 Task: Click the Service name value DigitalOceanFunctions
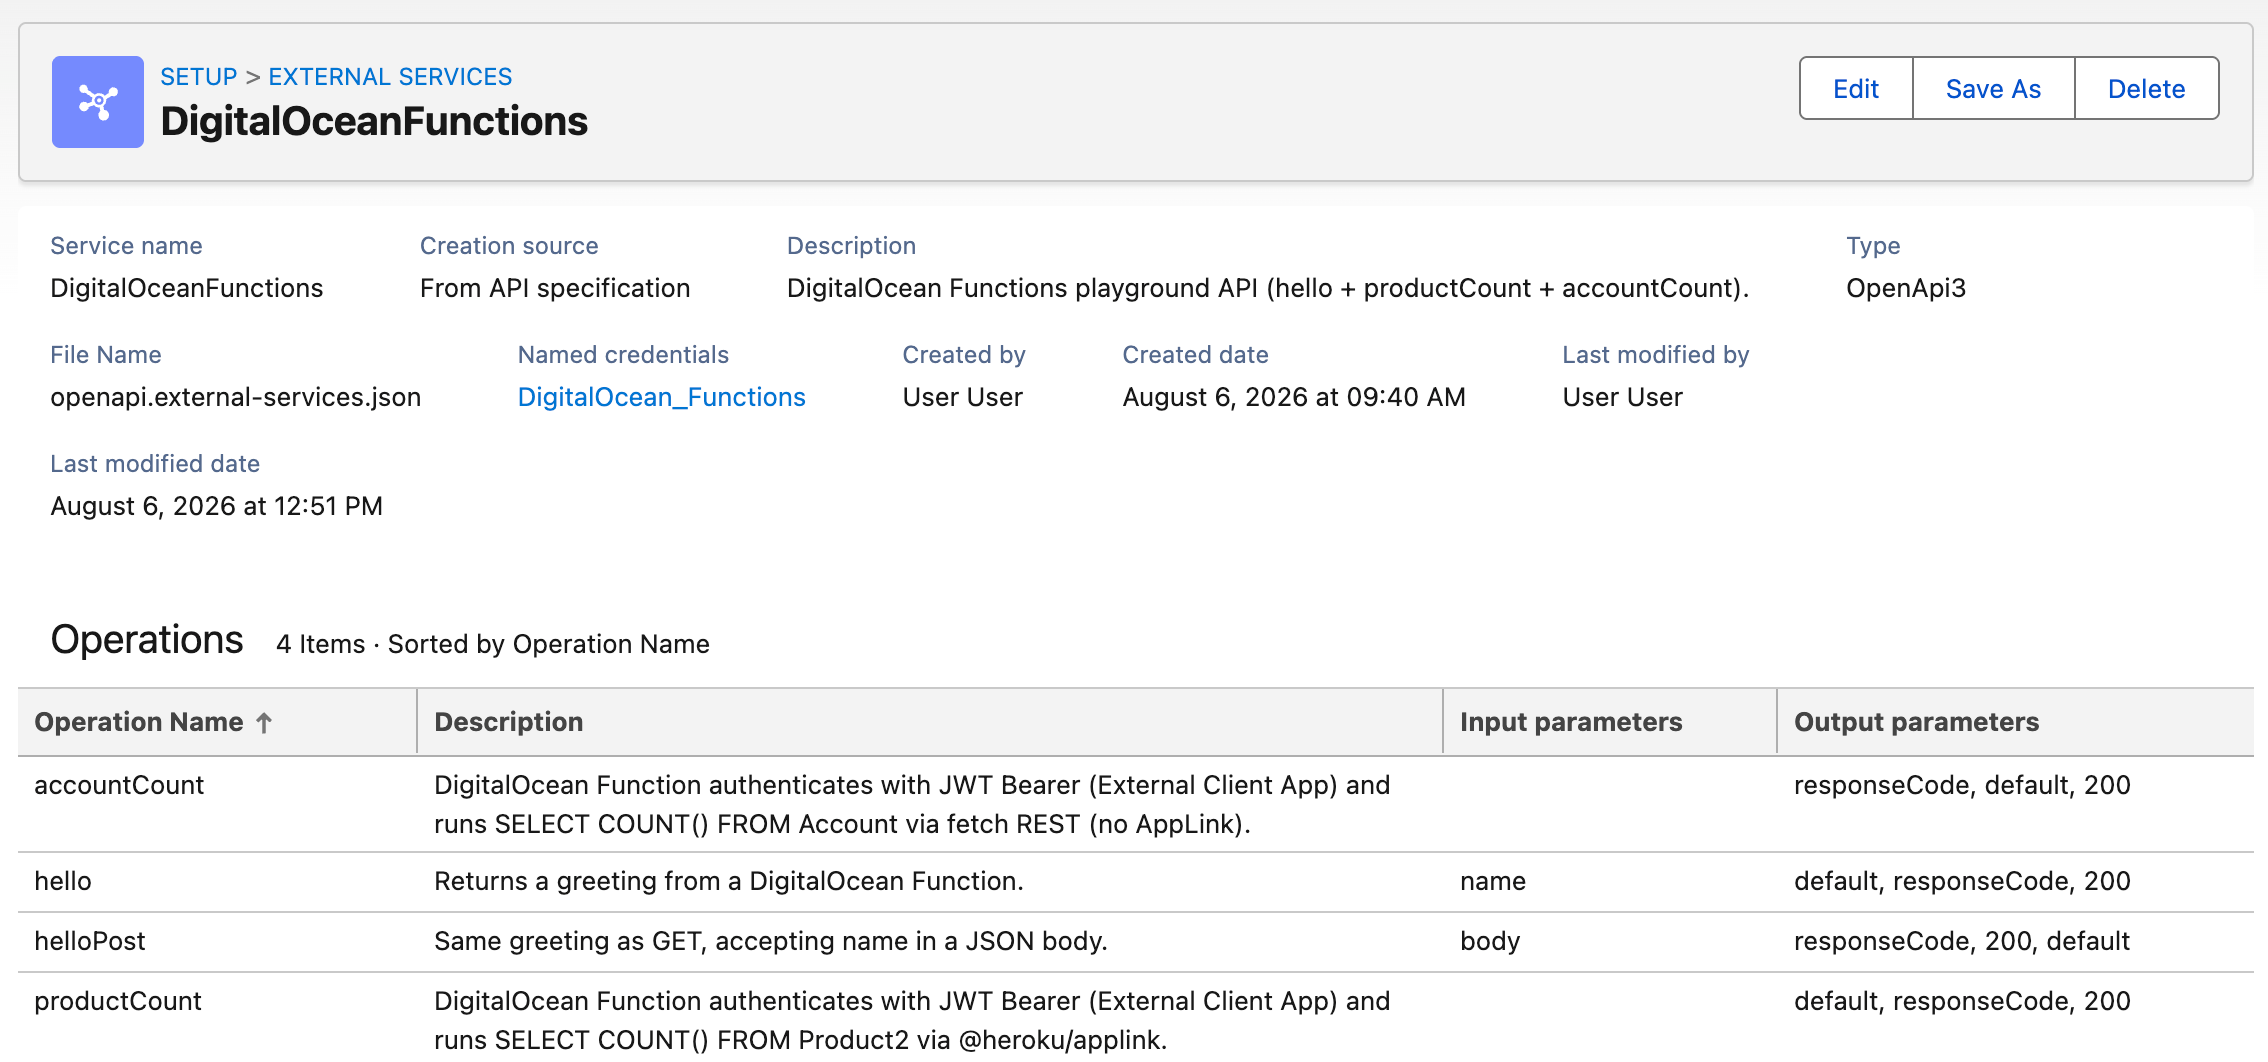click(187, 288)
